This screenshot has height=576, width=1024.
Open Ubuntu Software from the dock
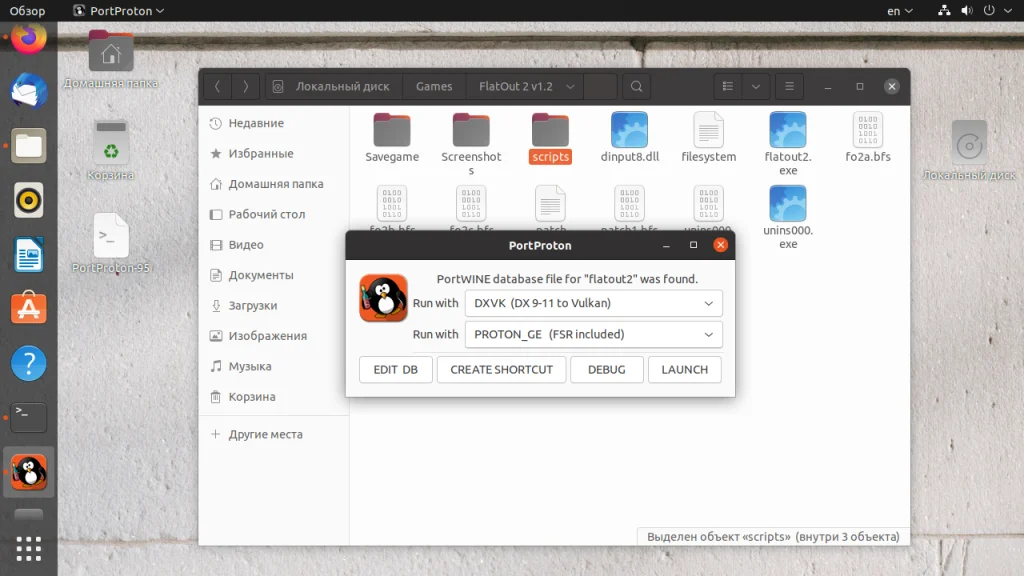tap(28, 309)
